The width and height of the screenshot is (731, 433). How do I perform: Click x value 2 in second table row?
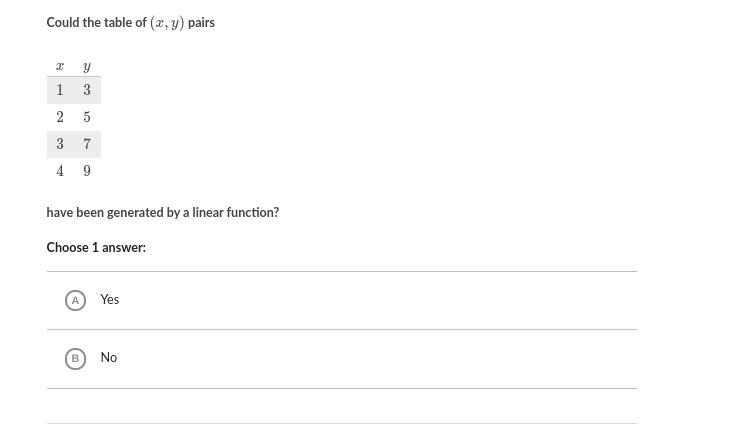point(60,117)
